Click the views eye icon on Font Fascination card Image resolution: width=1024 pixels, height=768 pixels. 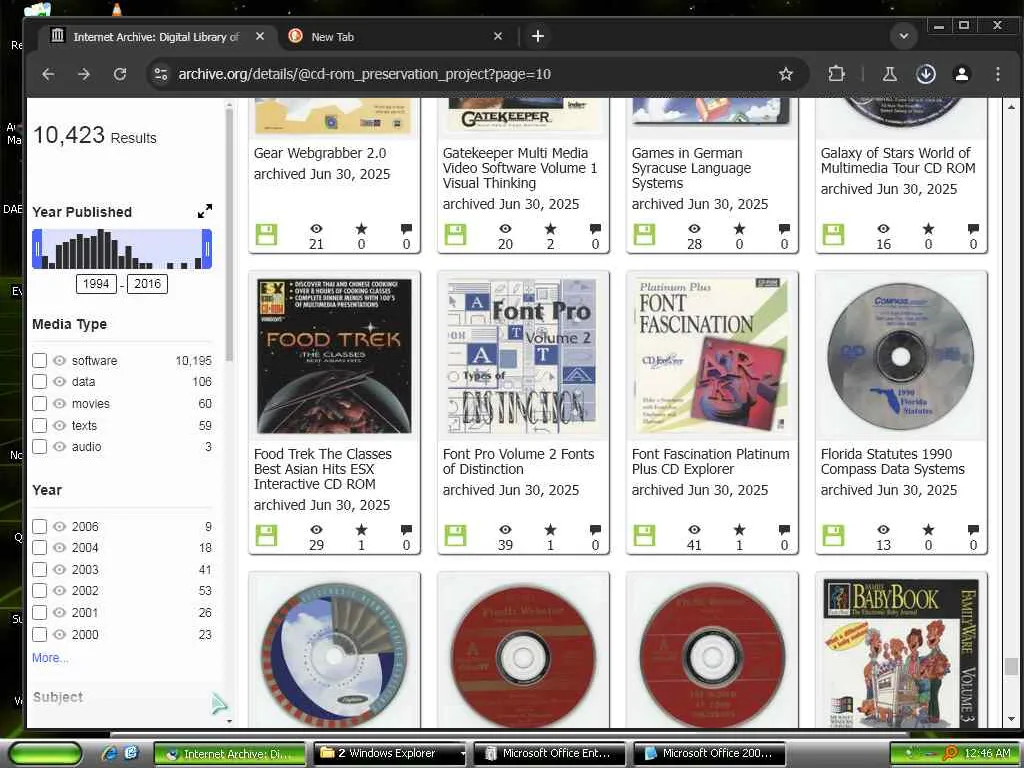click(694, 530)
